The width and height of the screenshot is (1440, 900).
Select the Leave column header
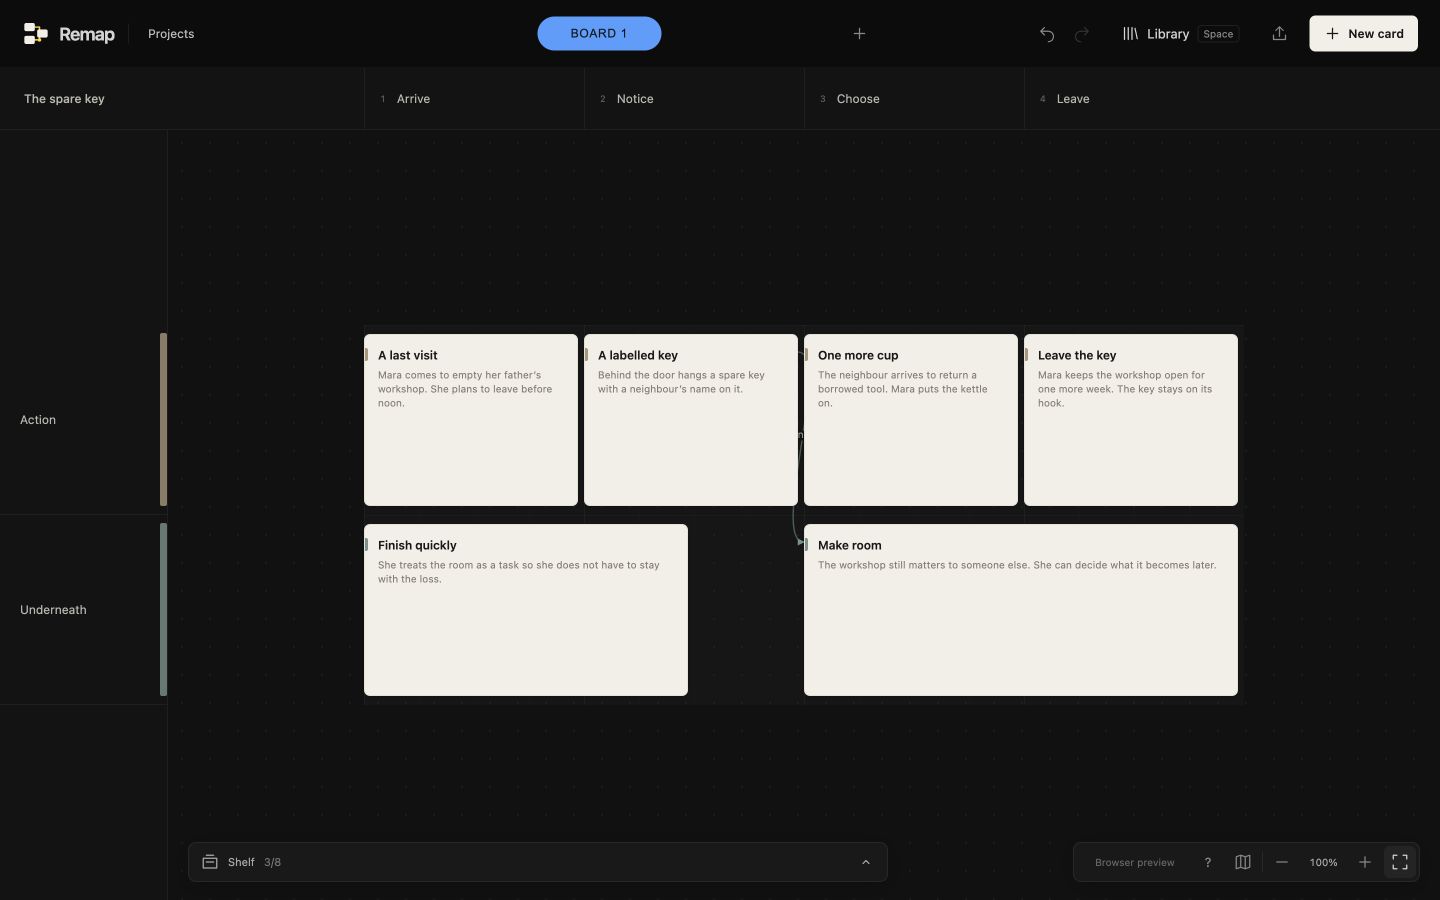click(1135, 99)
